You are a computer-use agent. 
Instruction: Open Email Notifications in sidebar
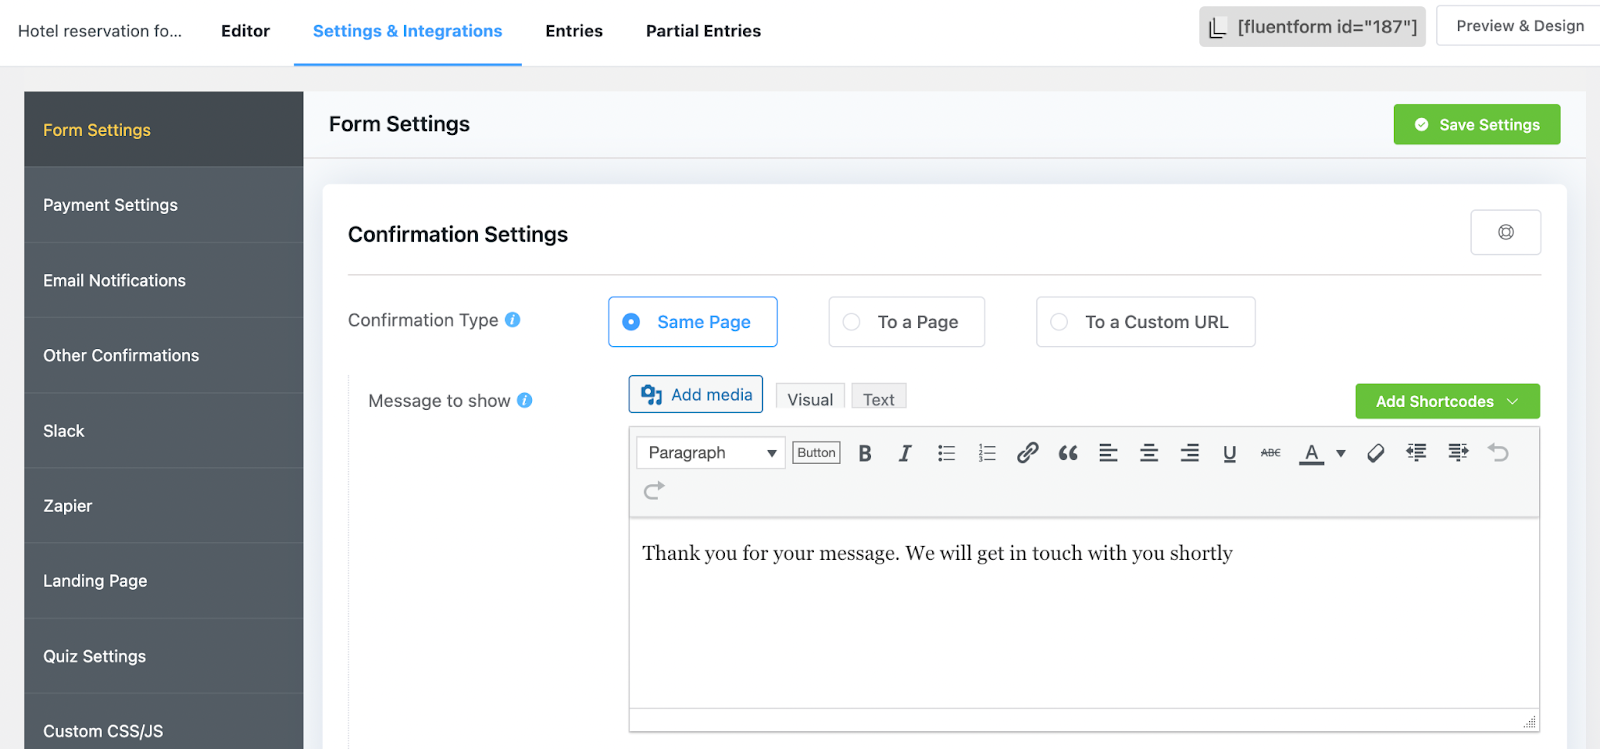tap(114, 281)
